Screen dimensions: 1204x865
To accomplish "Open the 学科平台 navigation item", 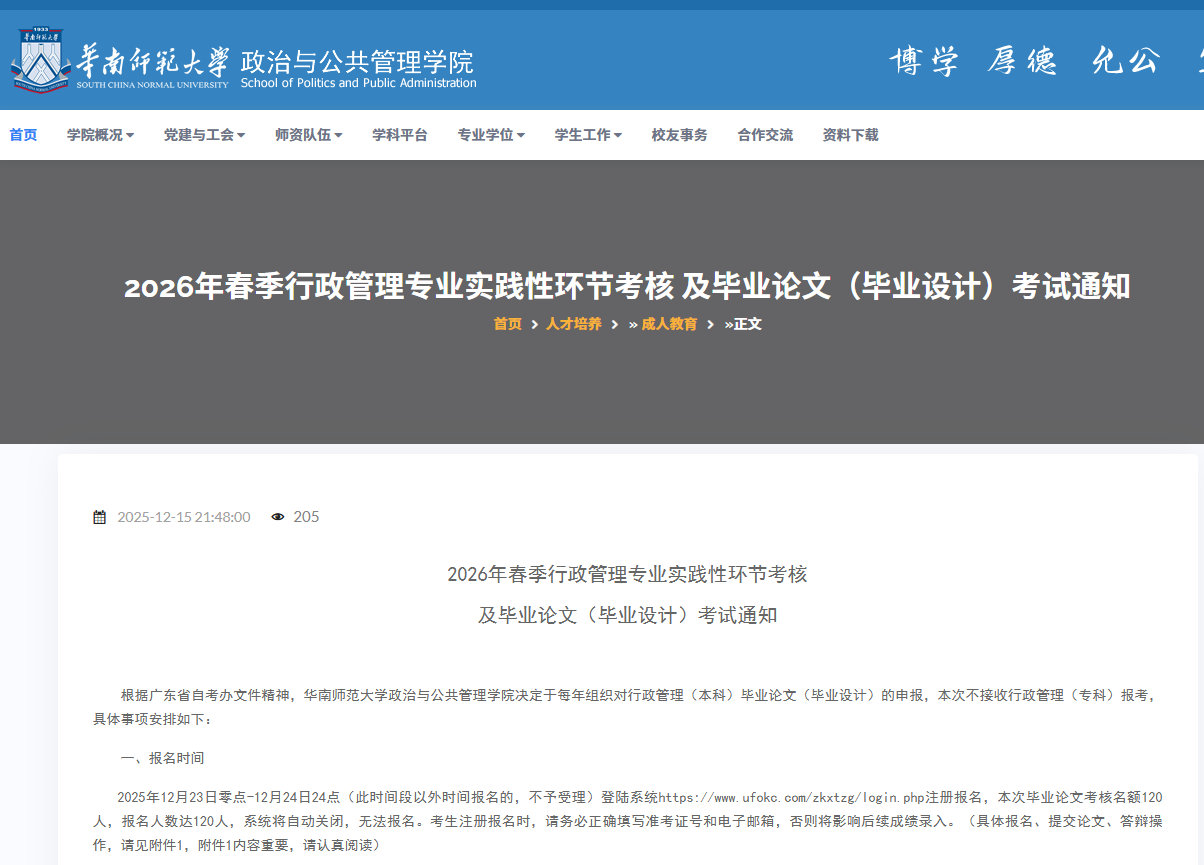I will click(399, 135).
